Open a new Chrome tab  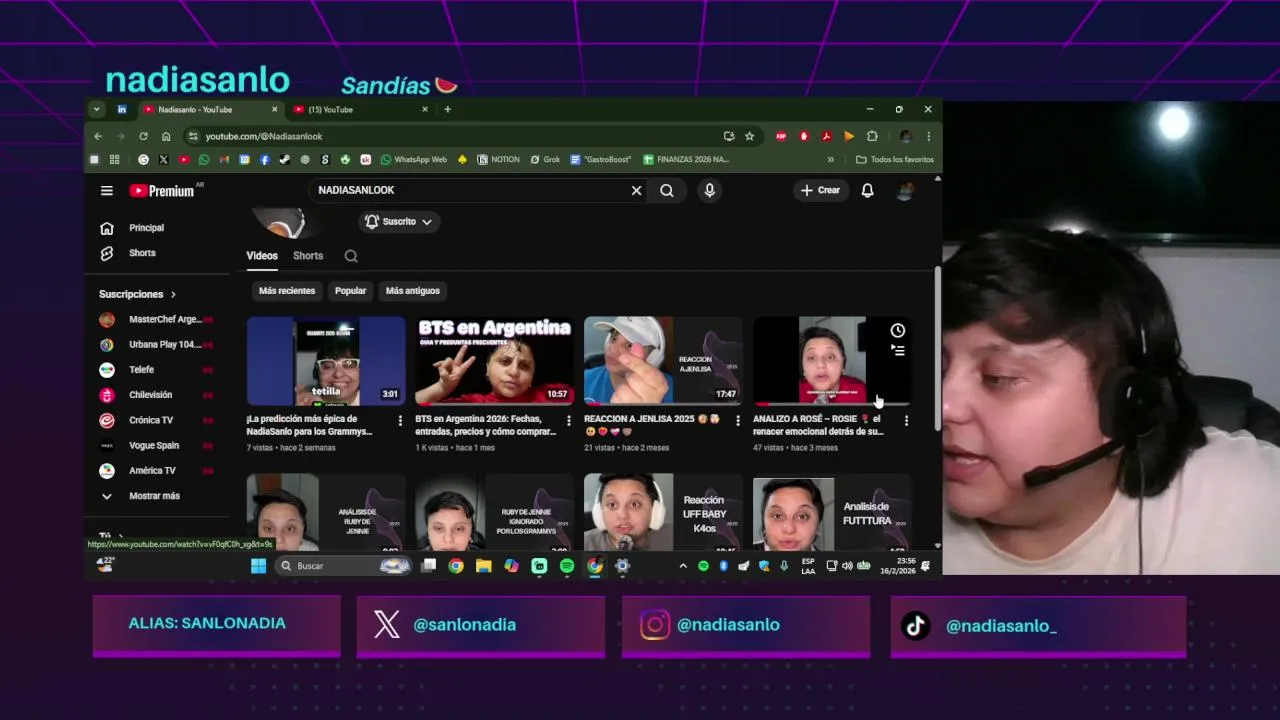pos(447,109)
